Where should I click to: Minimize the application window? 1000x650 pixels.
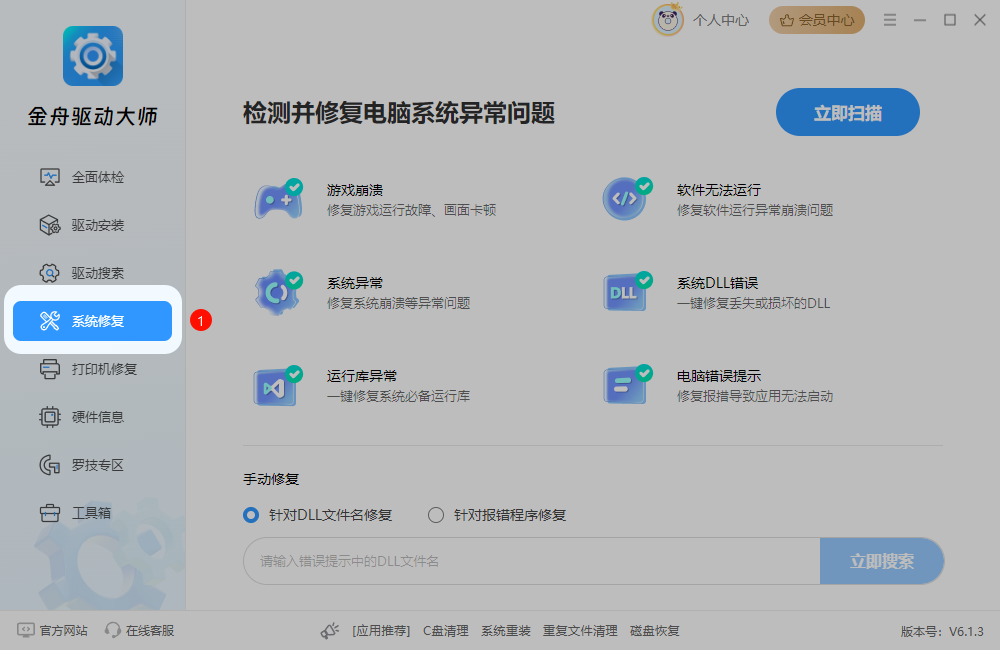tap(920, 20)
